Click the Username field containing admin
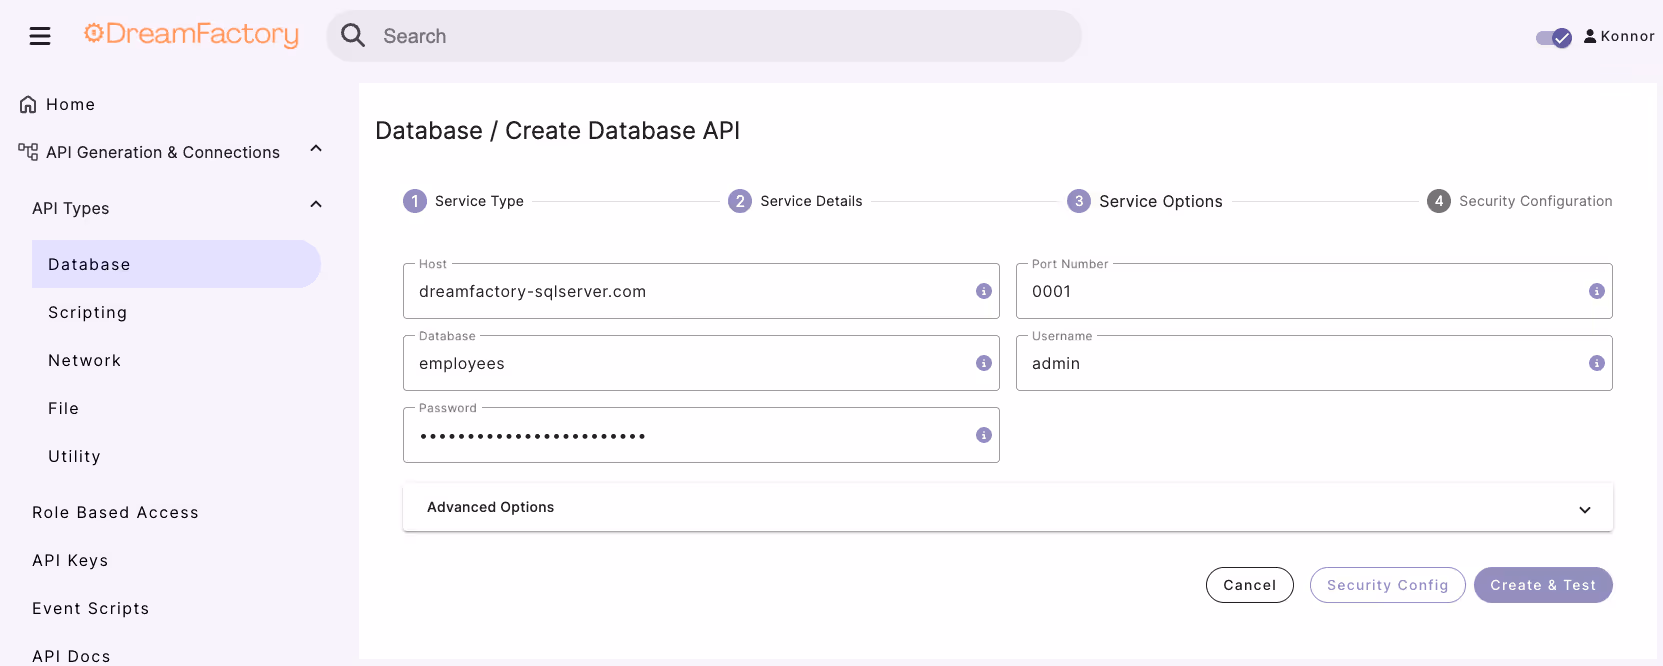This screenshot has height=666, width=1663. [1314, 363]
